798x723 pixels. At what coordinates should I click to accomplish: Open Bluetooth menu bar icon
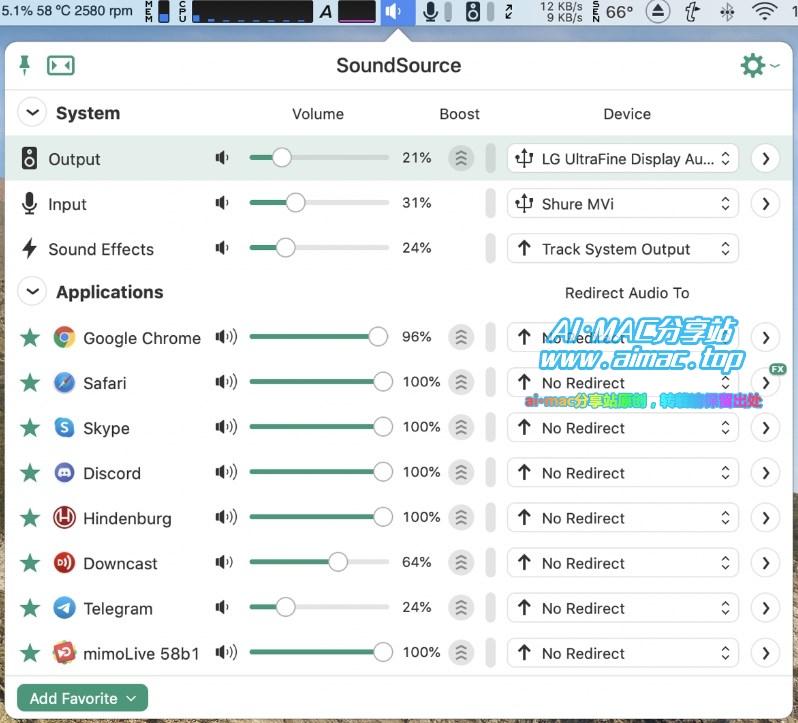(727, 11)
